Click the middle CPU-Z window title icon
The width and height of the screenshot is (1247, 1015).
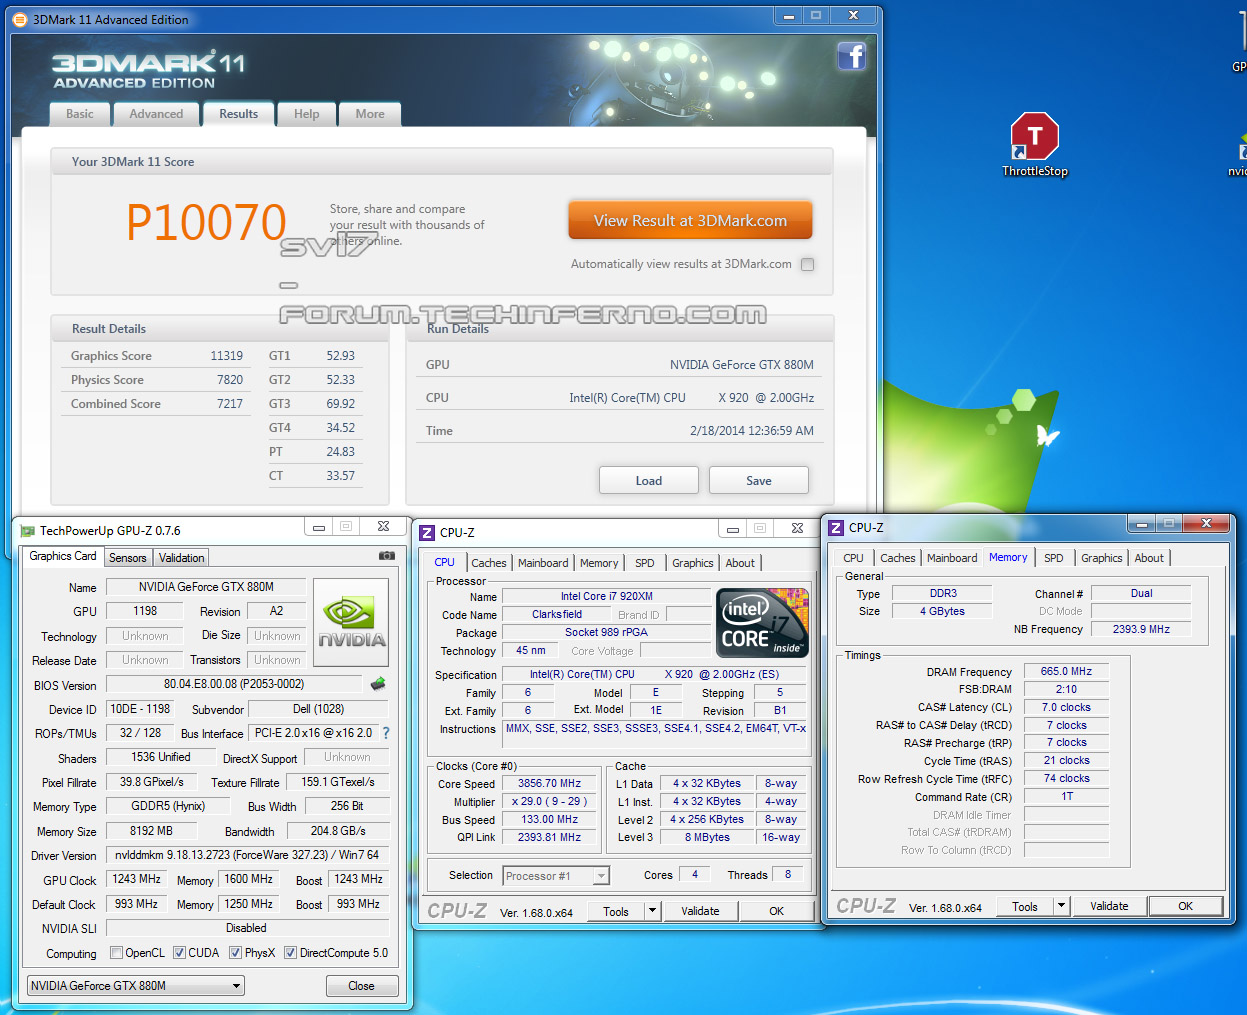pyautogui.click(x=427, y=533)
